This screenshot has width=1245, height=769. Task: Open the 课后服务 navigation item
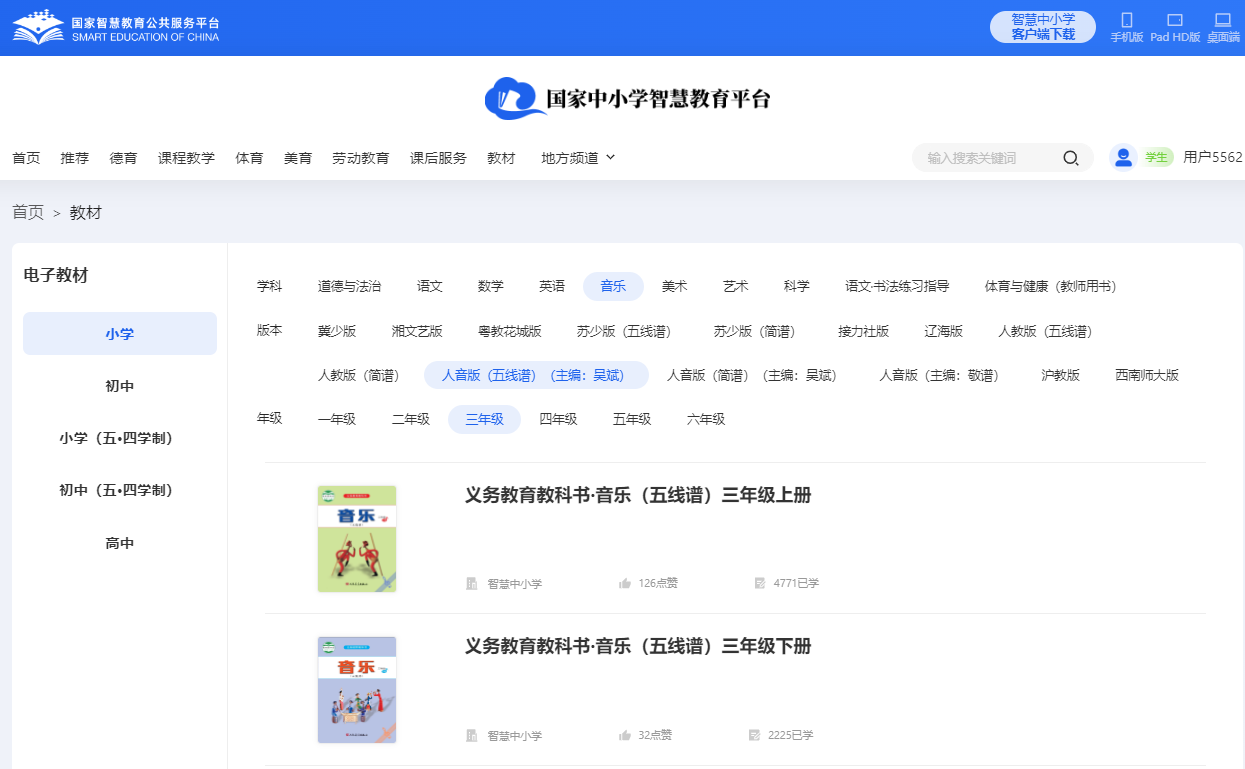438,158
